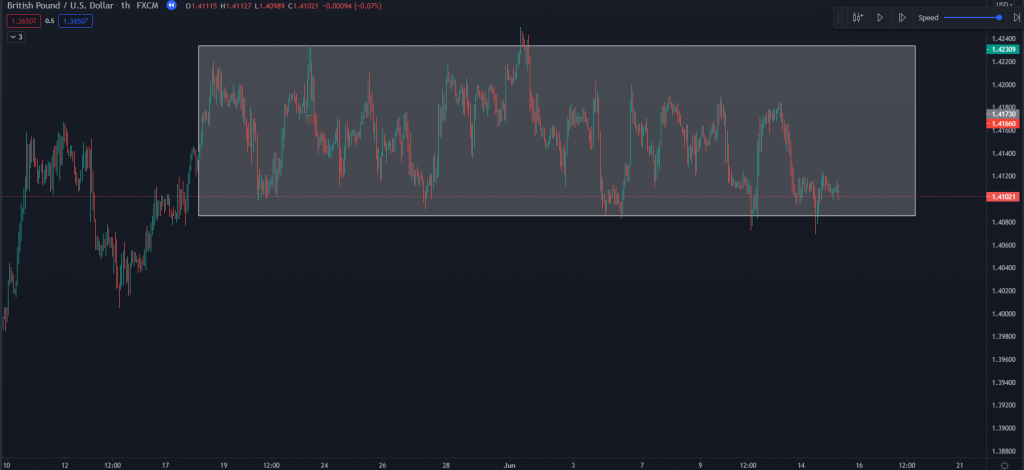Click the green 1.42309 price label
The image size is (1024, 470).
click(x=1003, y=49)
